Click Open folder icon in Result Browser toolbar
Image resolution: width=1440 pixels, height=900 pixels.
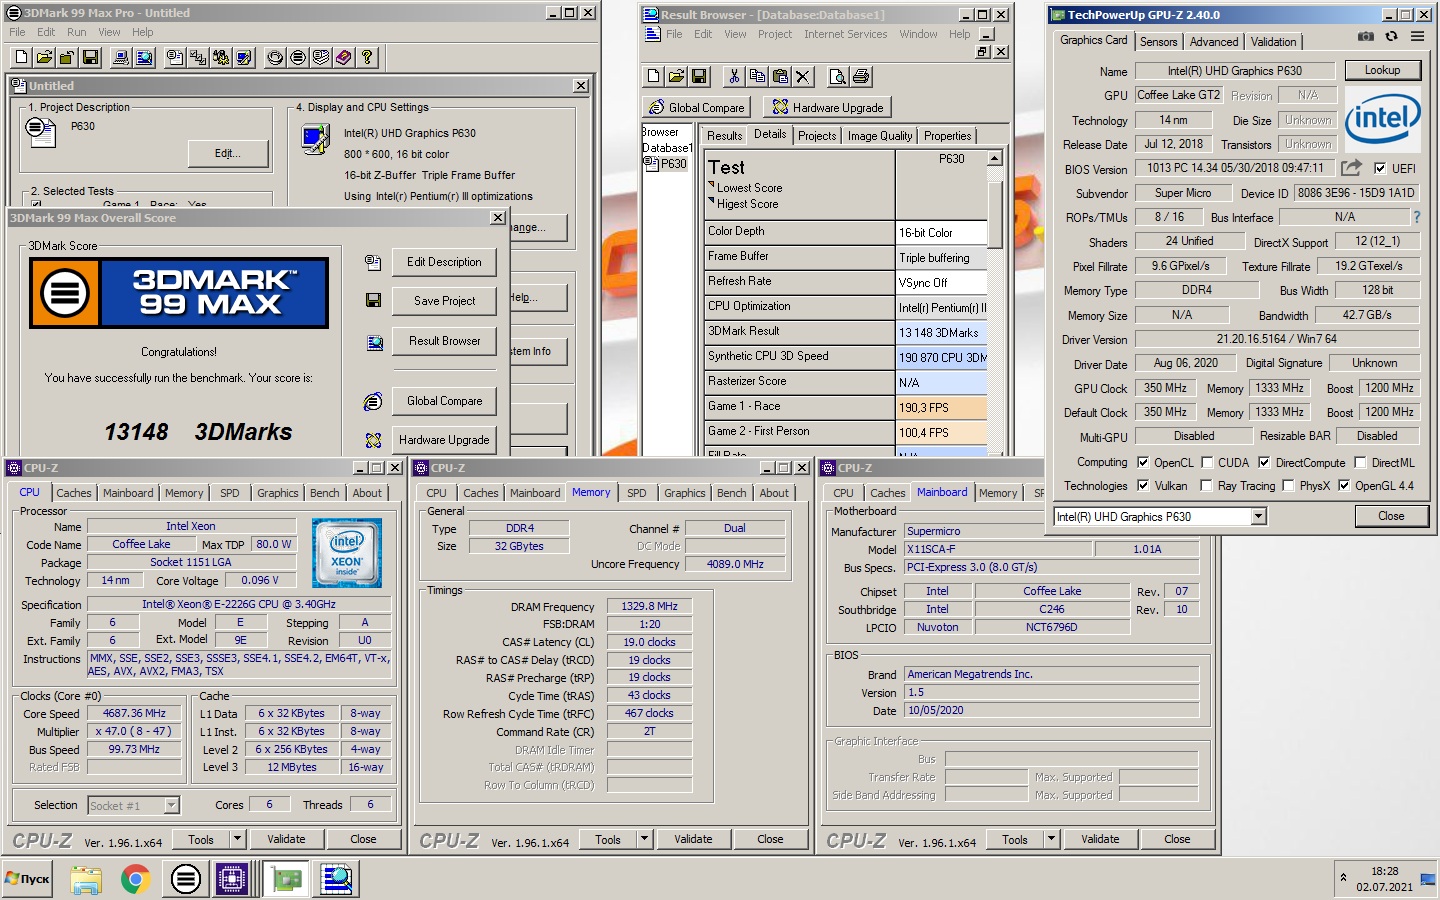(x=676, y=76)
